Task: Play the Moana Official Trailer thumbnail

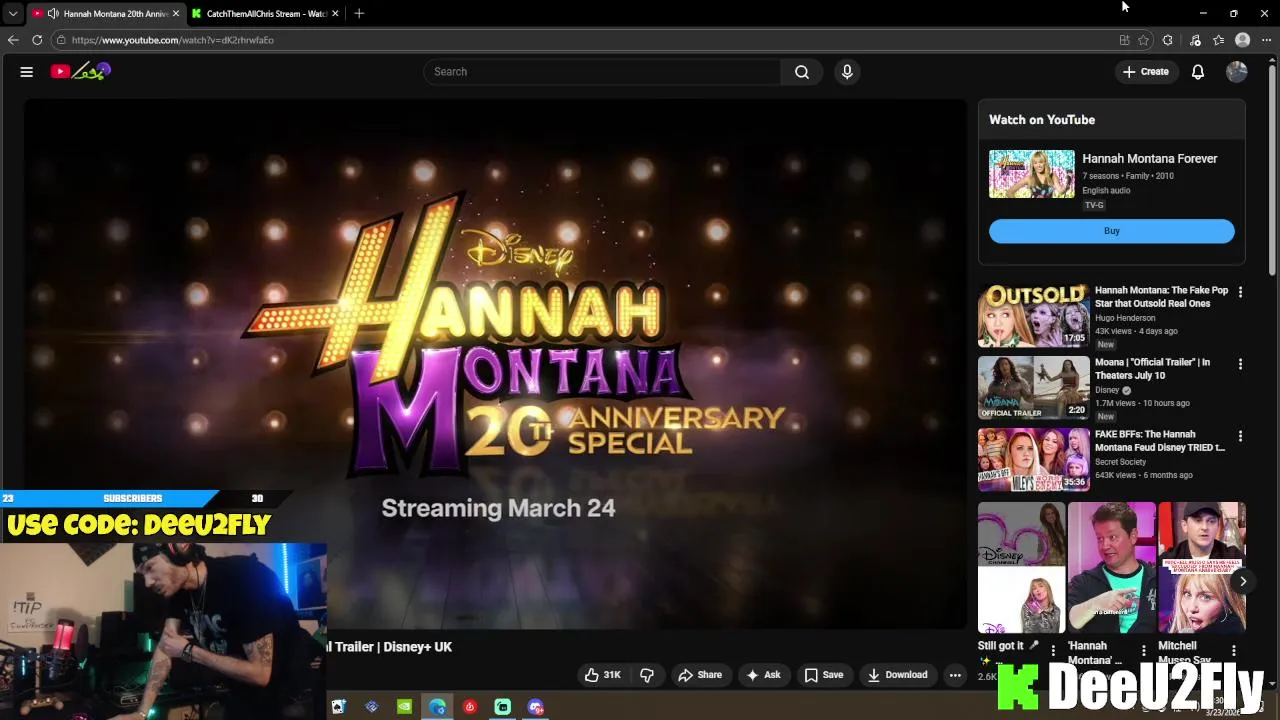Action: tap(1034, 387)
